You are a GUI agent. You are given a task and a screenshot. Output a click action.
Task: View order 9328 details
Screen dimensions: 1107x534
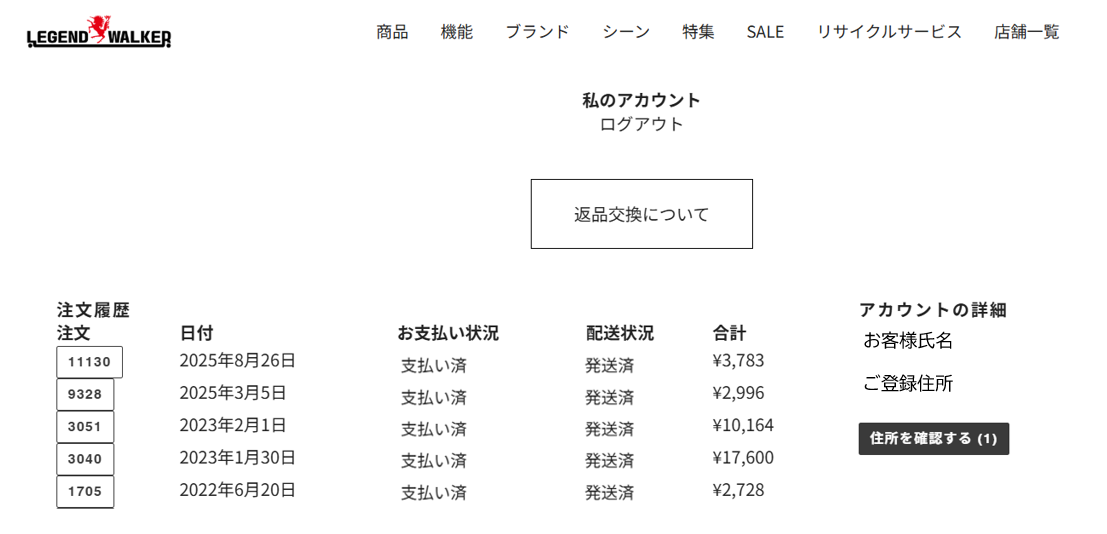85,394
